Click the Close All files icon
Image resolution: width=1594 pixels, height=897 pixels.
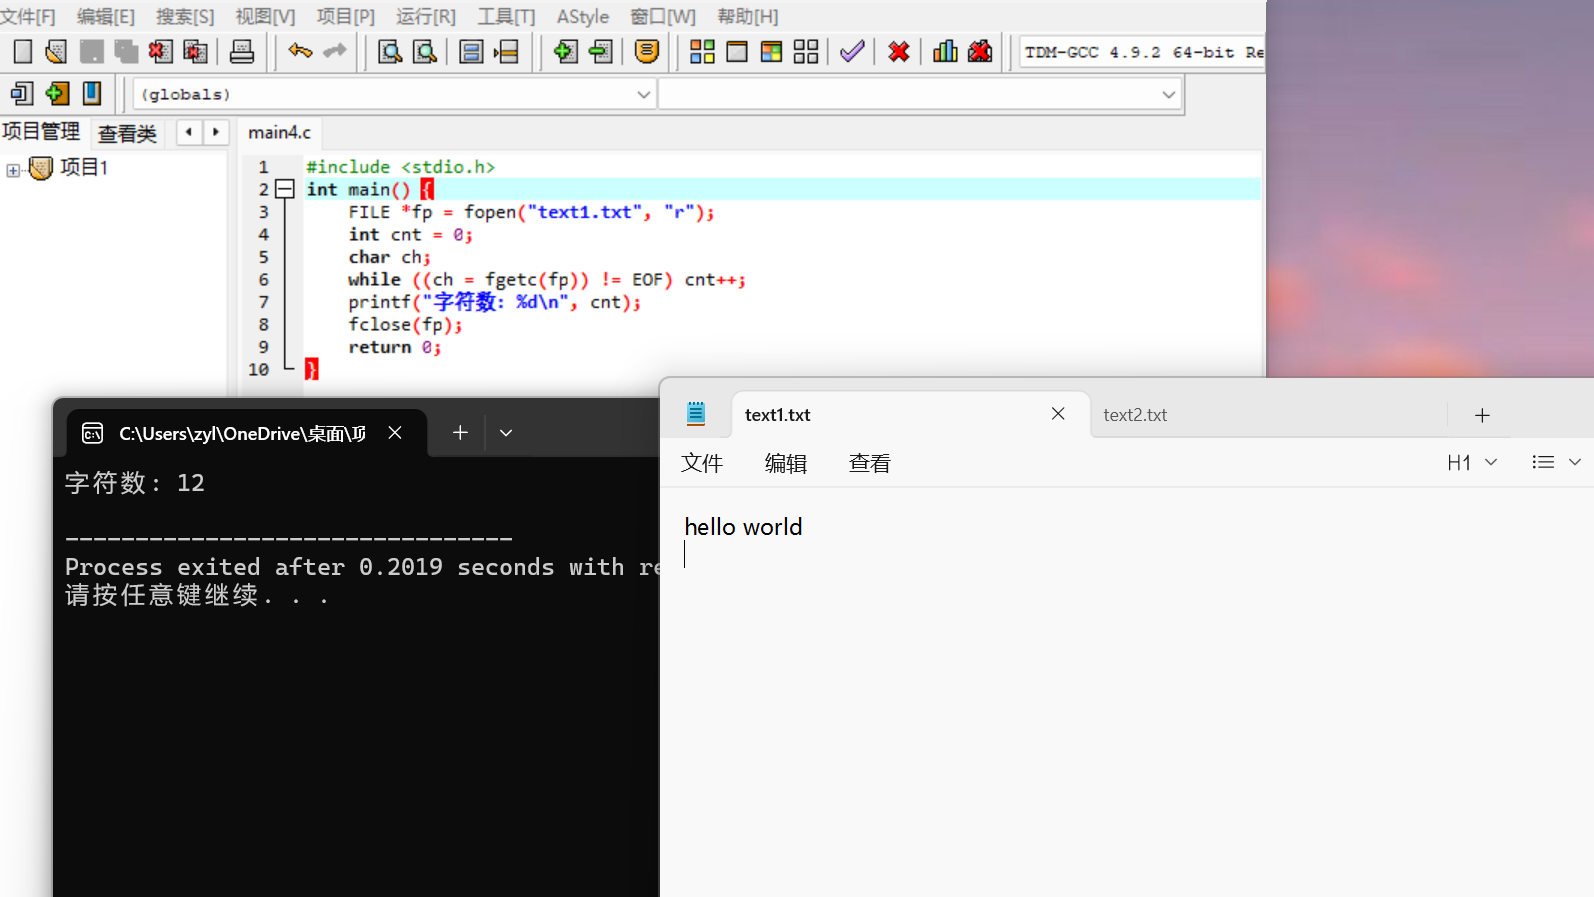pyautogui.click(x=195, y=52)
